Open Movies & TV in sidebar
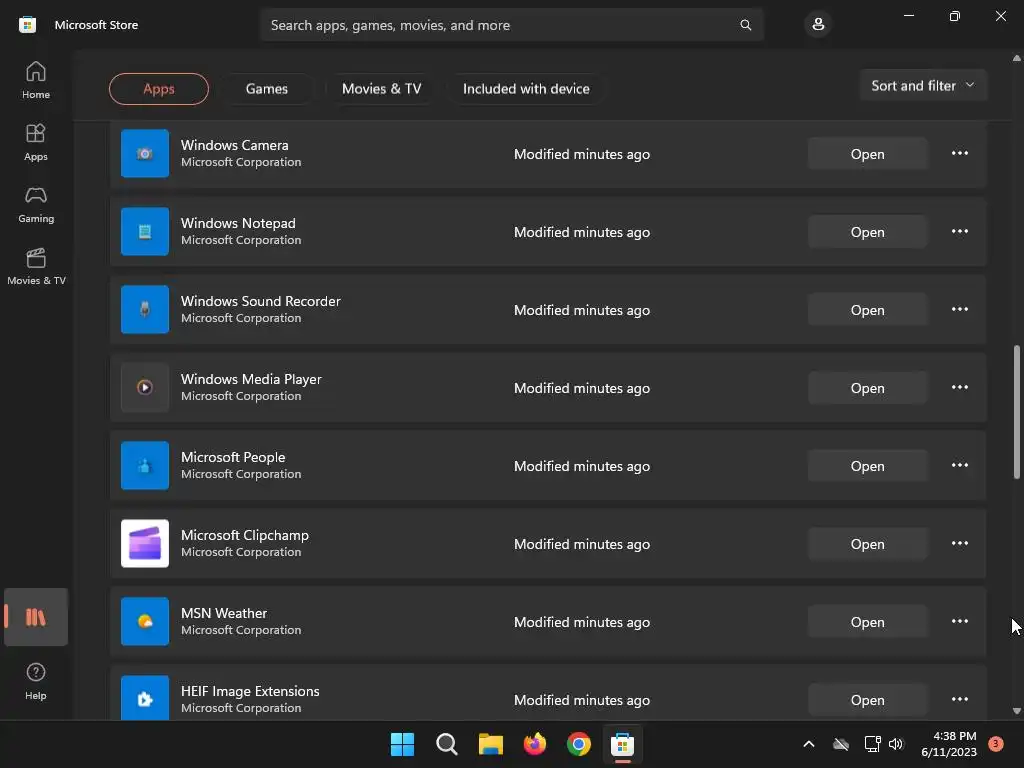Screen dimensions: 1024x768 point(36,266)
